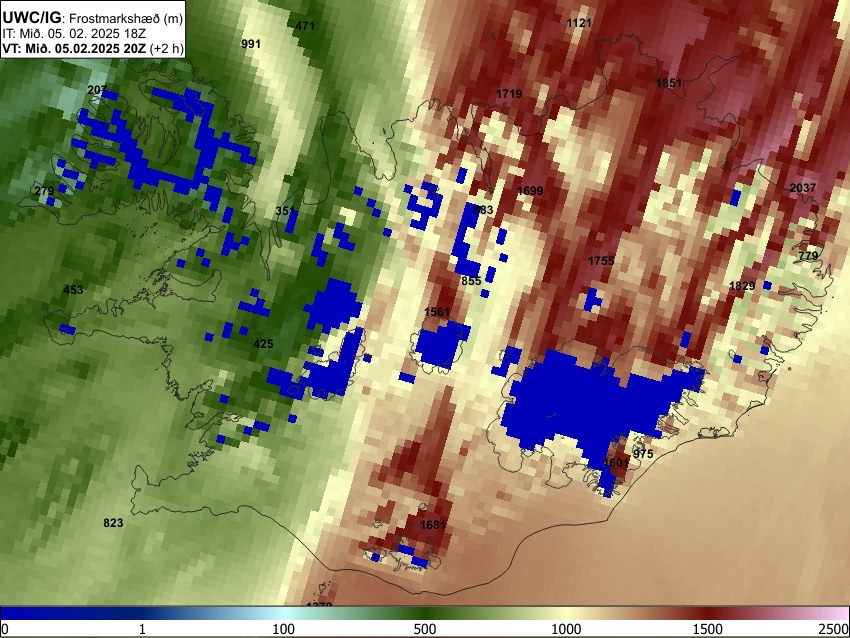Click the IT: Mið. 05. 02. 2025 18Z line
The image size is (850, 638).
[74, 34]
